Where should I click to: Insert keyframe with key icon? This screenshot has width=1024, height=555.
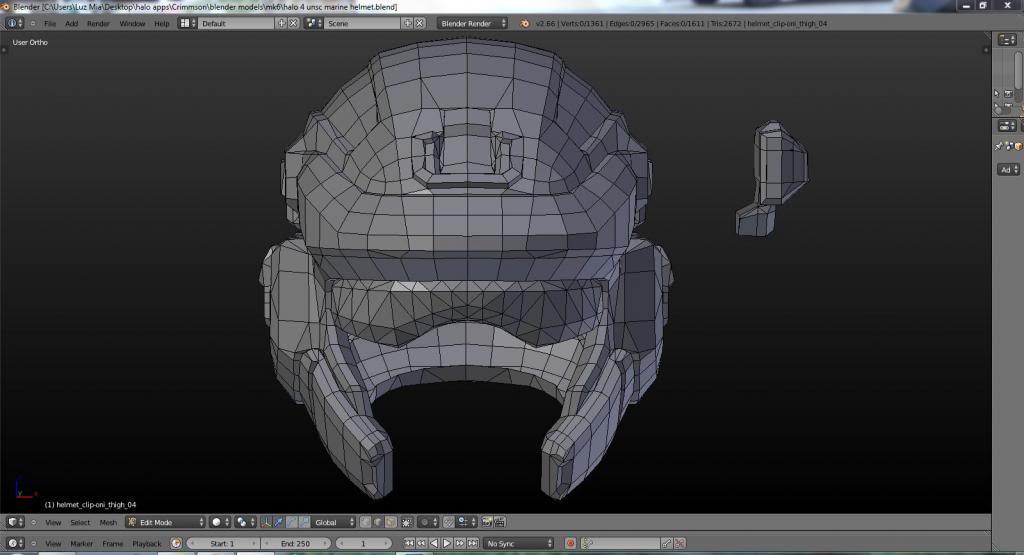[x=667, y=543]
